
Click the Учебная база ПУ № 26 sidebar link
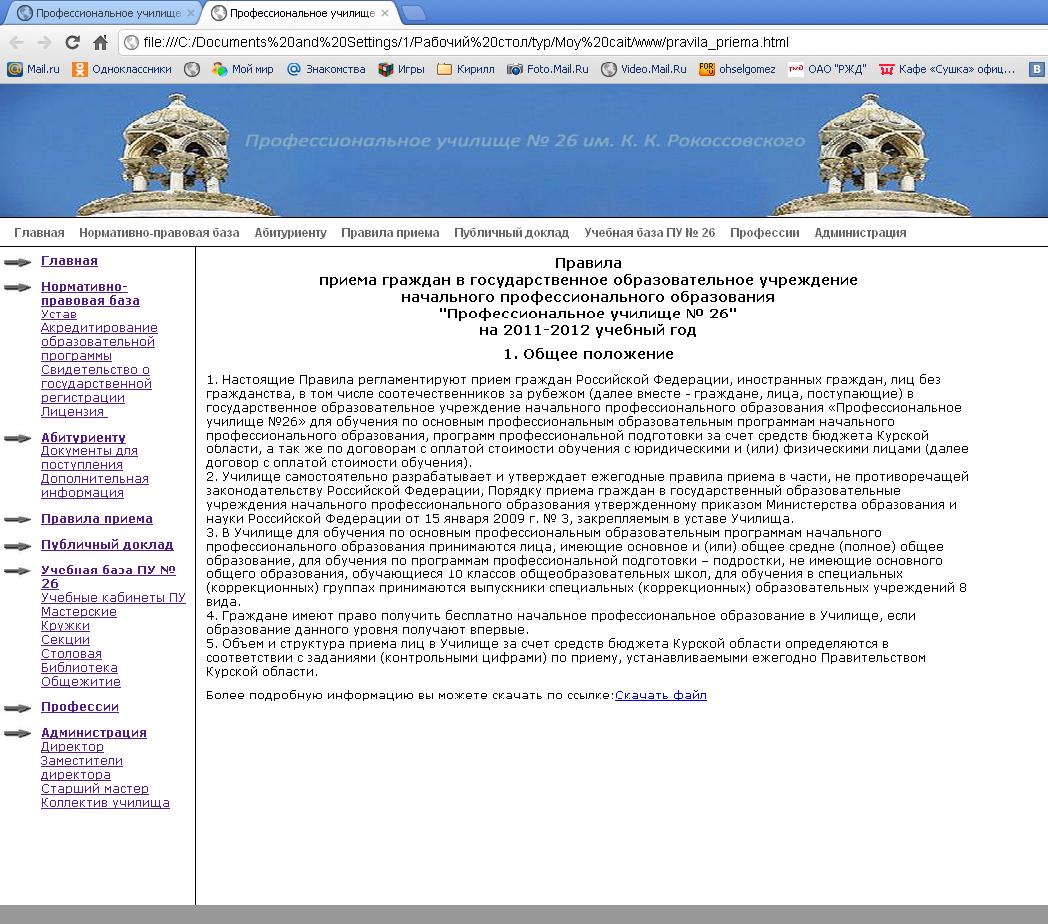(108, 577)
